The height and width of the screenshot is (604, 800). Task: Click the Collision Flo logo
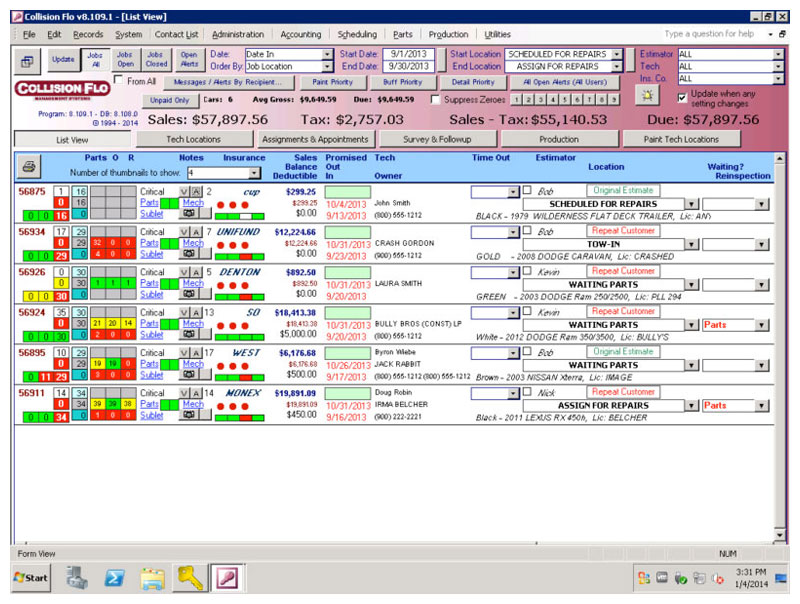(x=62, y=89)
